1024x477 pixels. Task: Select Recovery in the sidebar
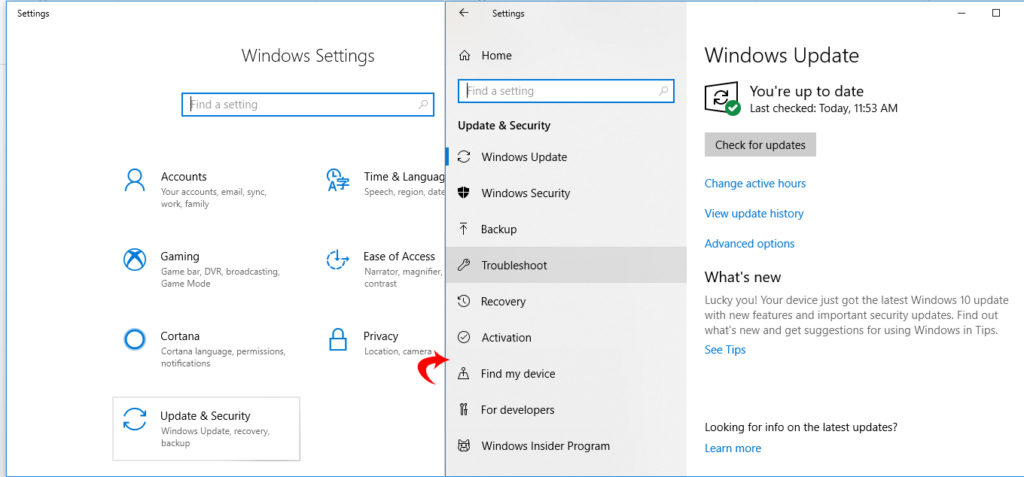pos(503,301)
